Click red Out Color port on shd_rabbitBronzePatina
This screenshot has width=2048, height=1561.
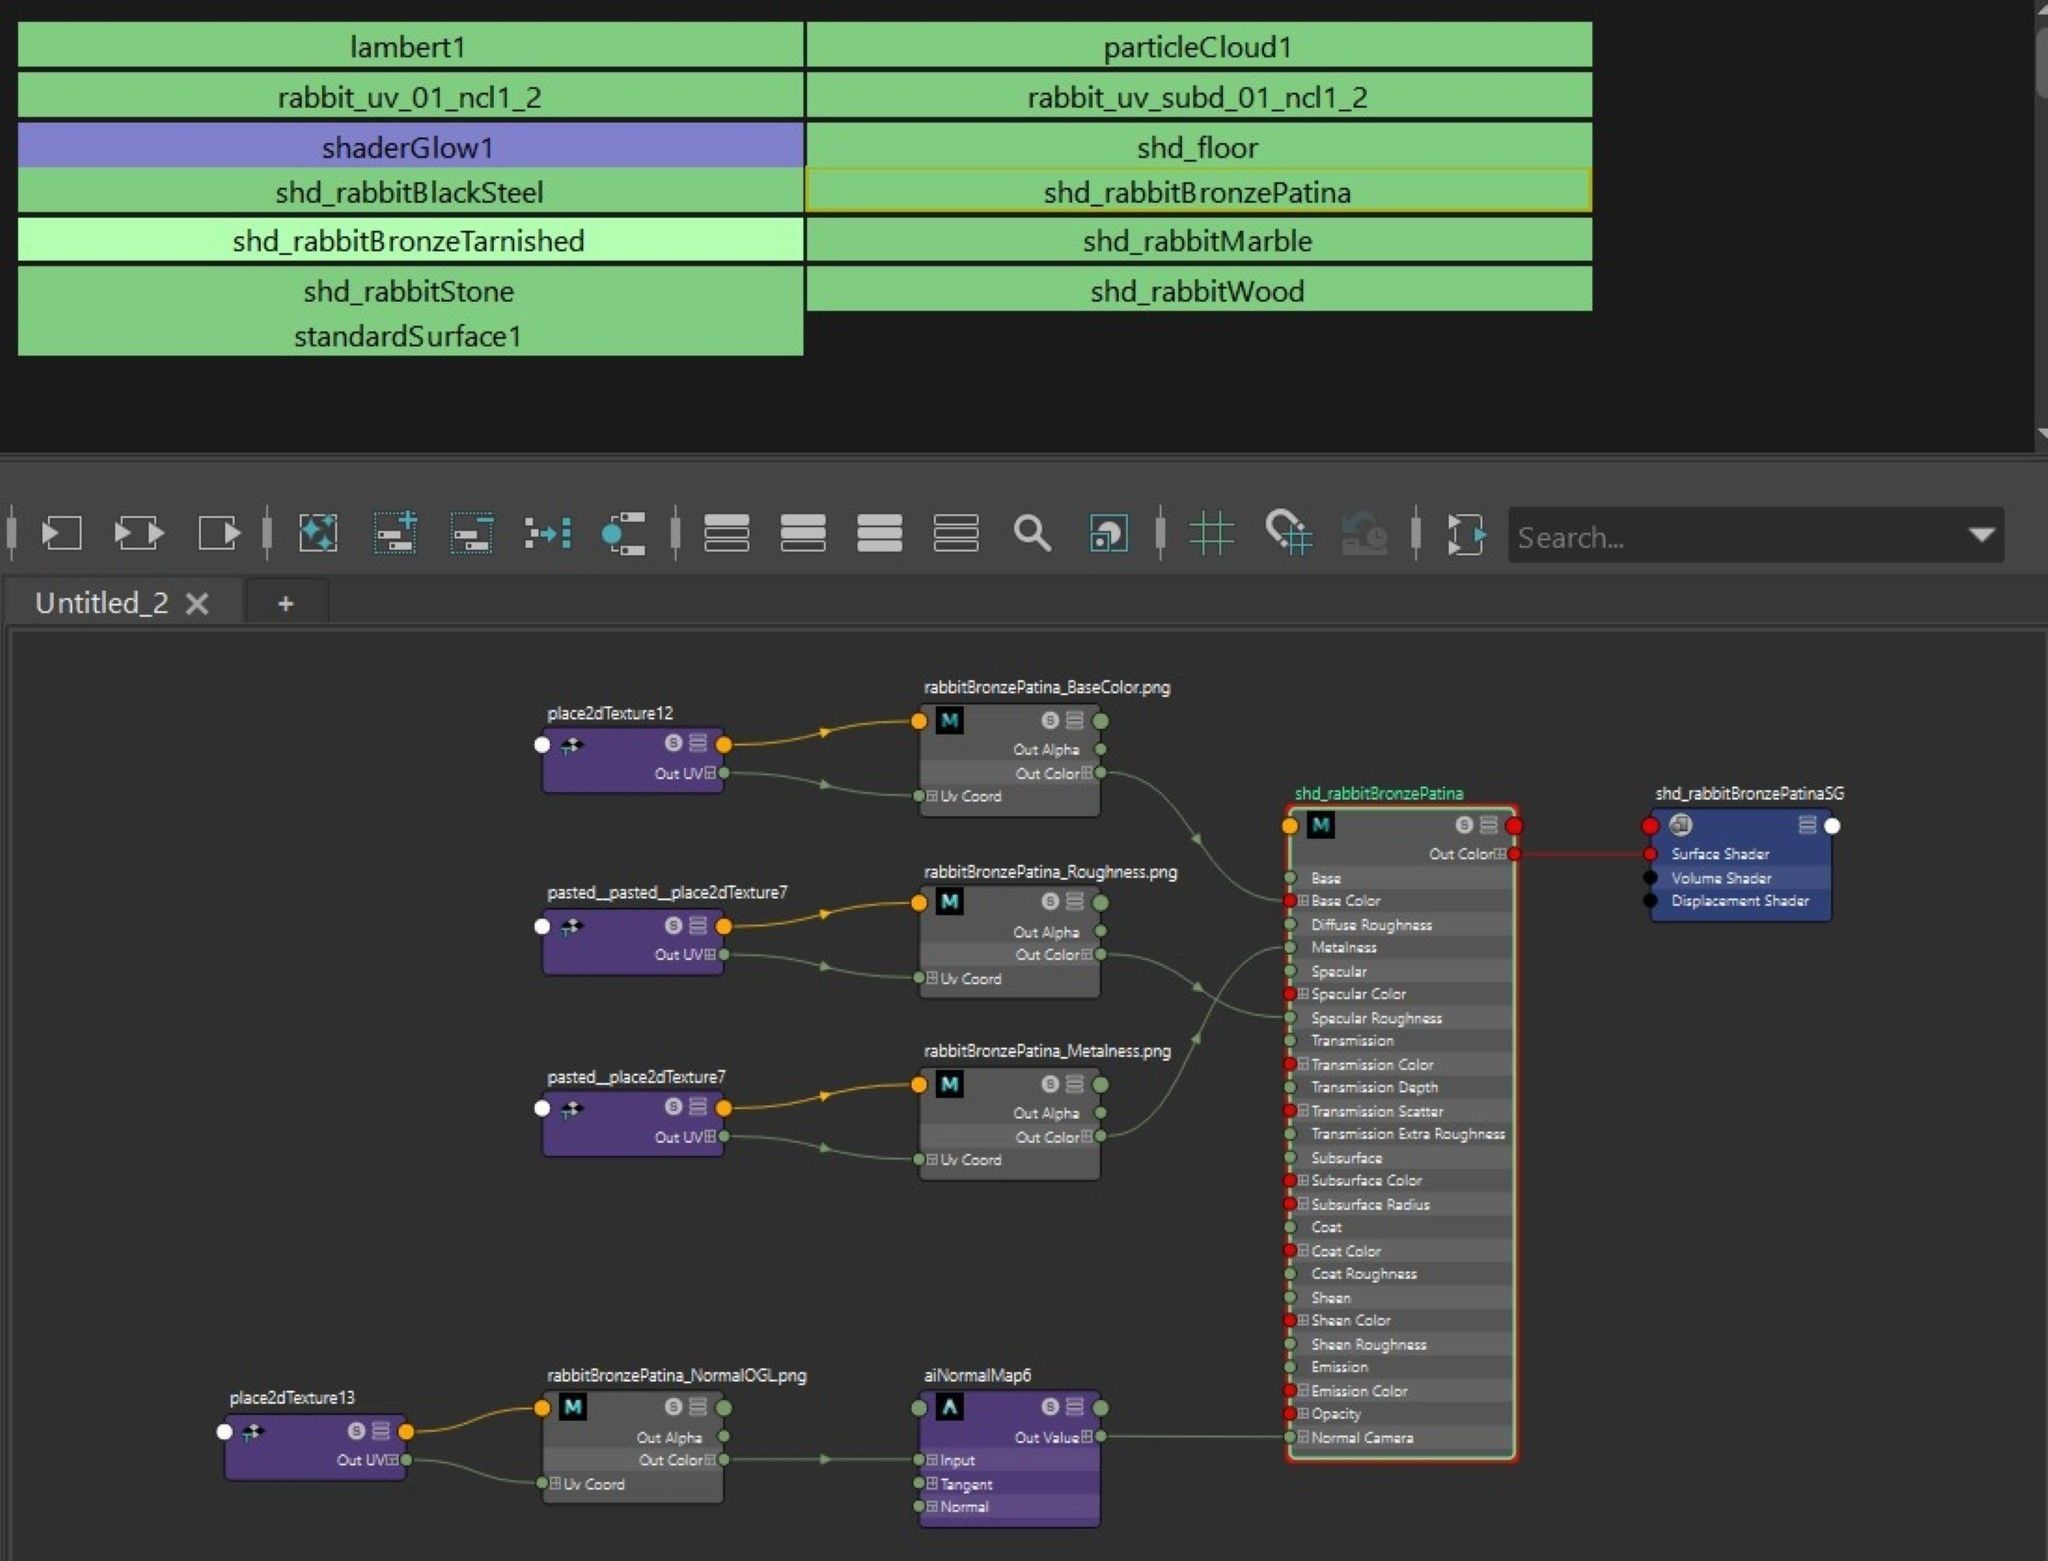point(1514,853)
